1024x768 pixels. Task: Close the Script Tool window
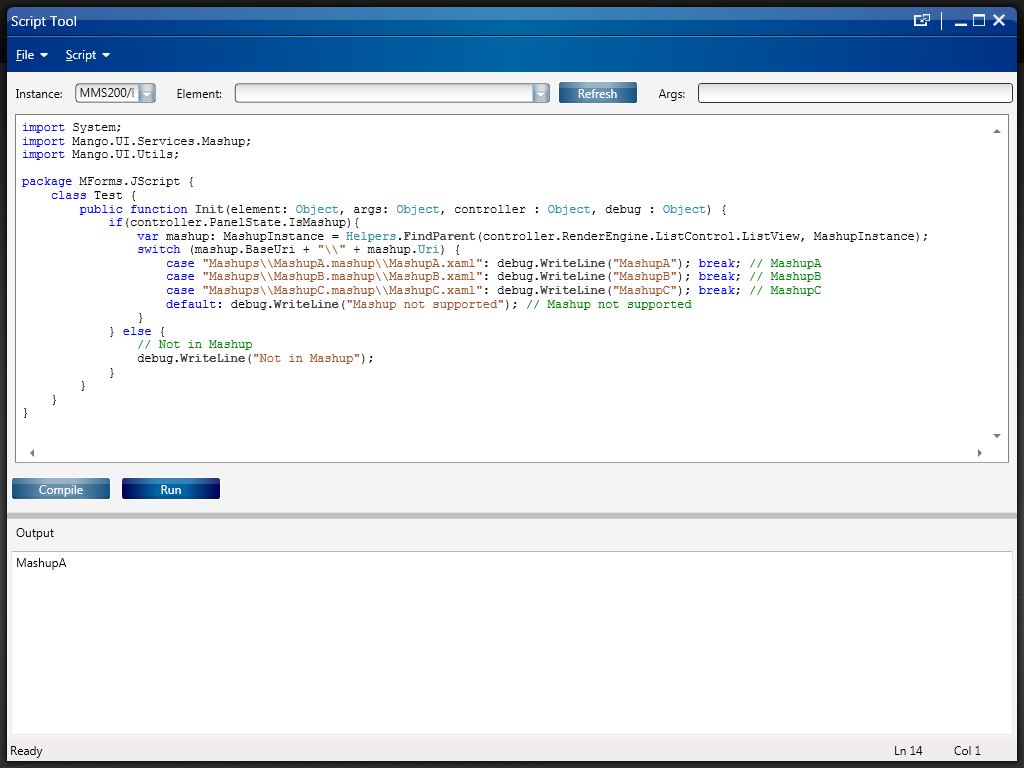click(998, 20)
